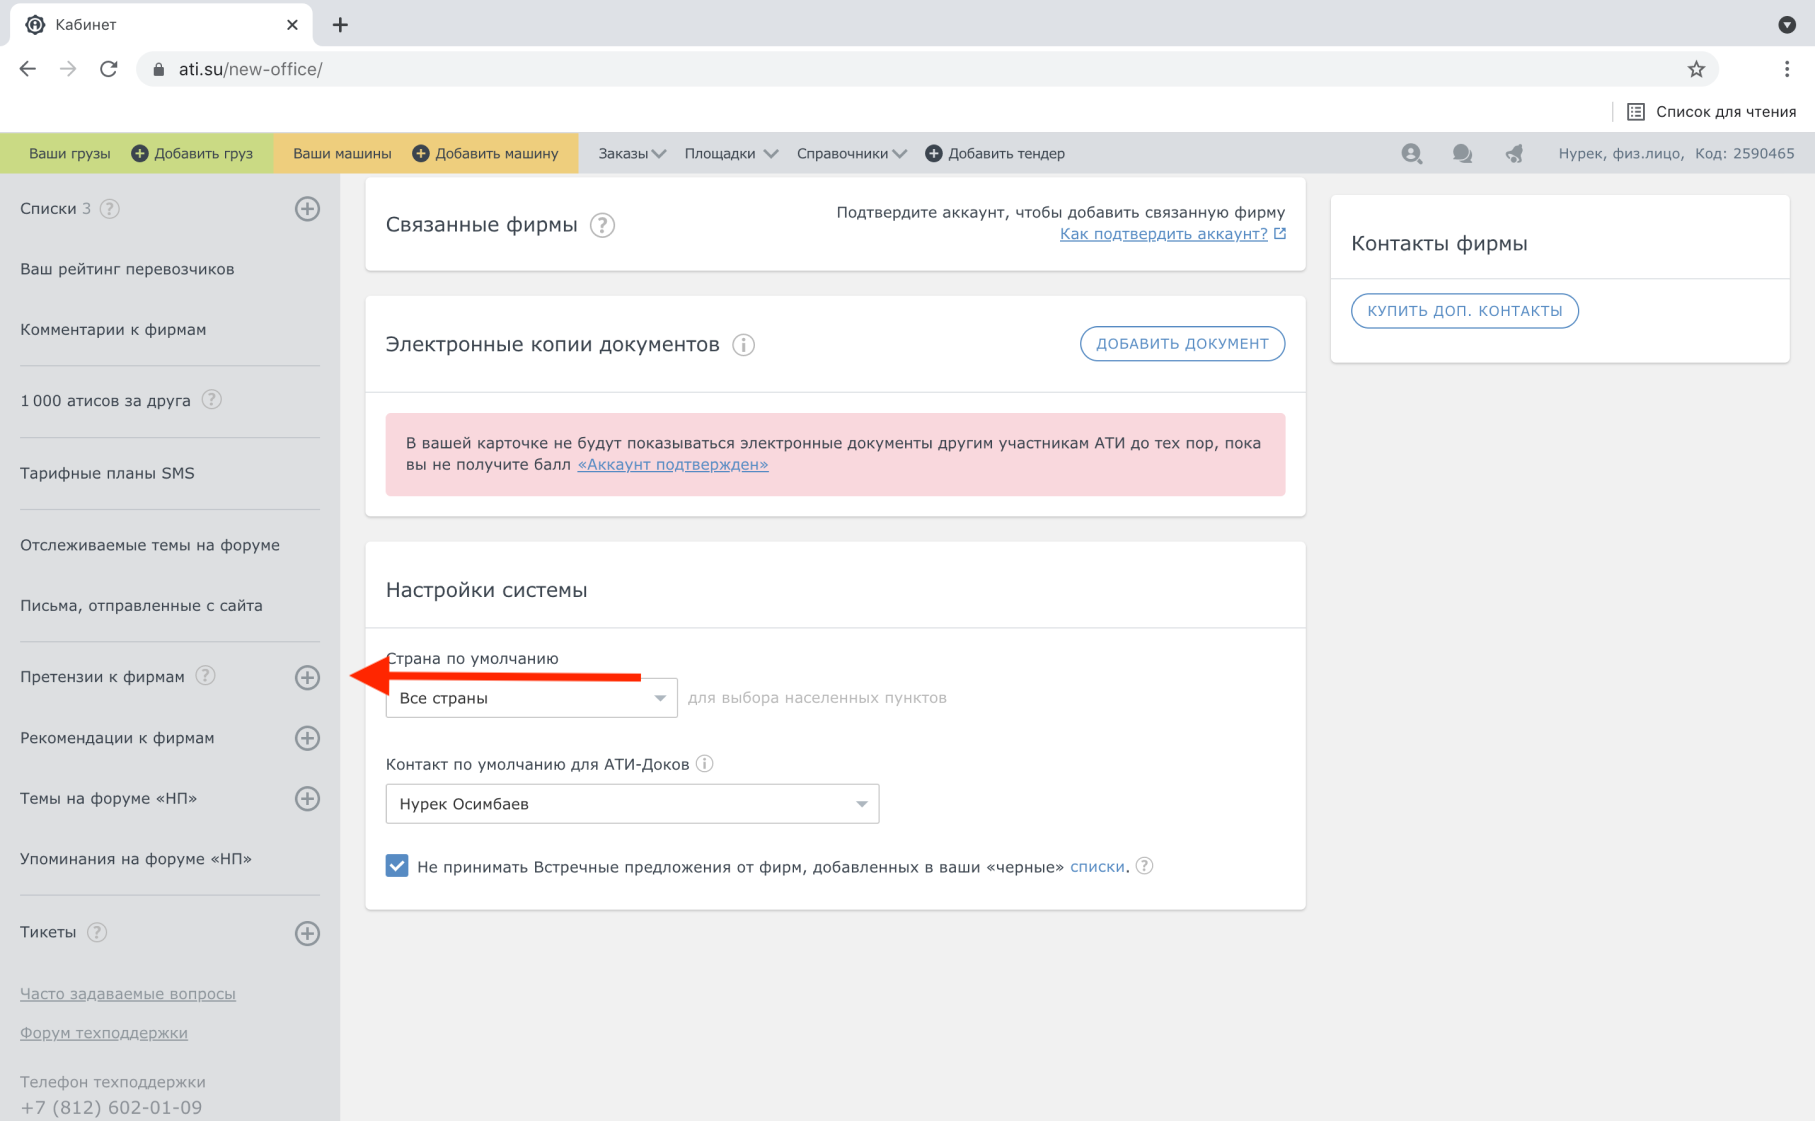Viewport: 1815px width, 1121px height.
Task: Create a ticket with plus icon by Тикеты
Action: [x=307, y=933]
